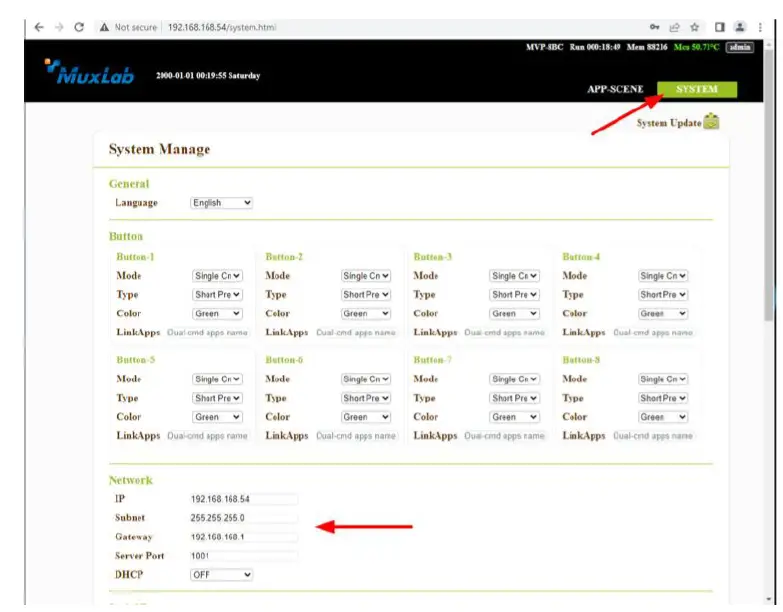Image resolution: width=783 pixels, height=612 pixels.
Task: Click the Button-4 LinkApps input field
Action: (x=653, y=332)
